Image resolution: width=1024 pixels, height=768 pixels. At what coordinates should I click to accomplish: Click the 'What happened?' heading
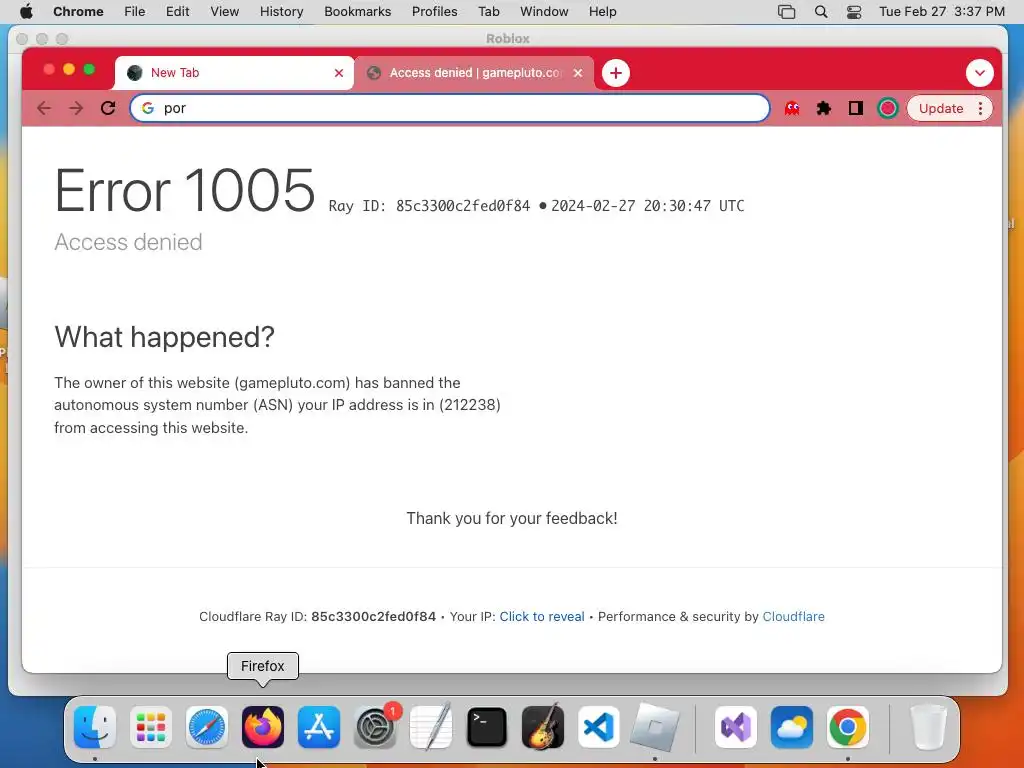pos(165,337)
